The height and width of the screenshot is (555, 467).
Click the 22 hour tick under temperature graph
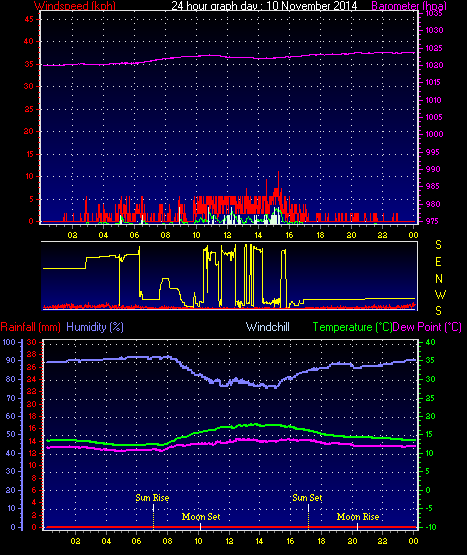(382, 541)
